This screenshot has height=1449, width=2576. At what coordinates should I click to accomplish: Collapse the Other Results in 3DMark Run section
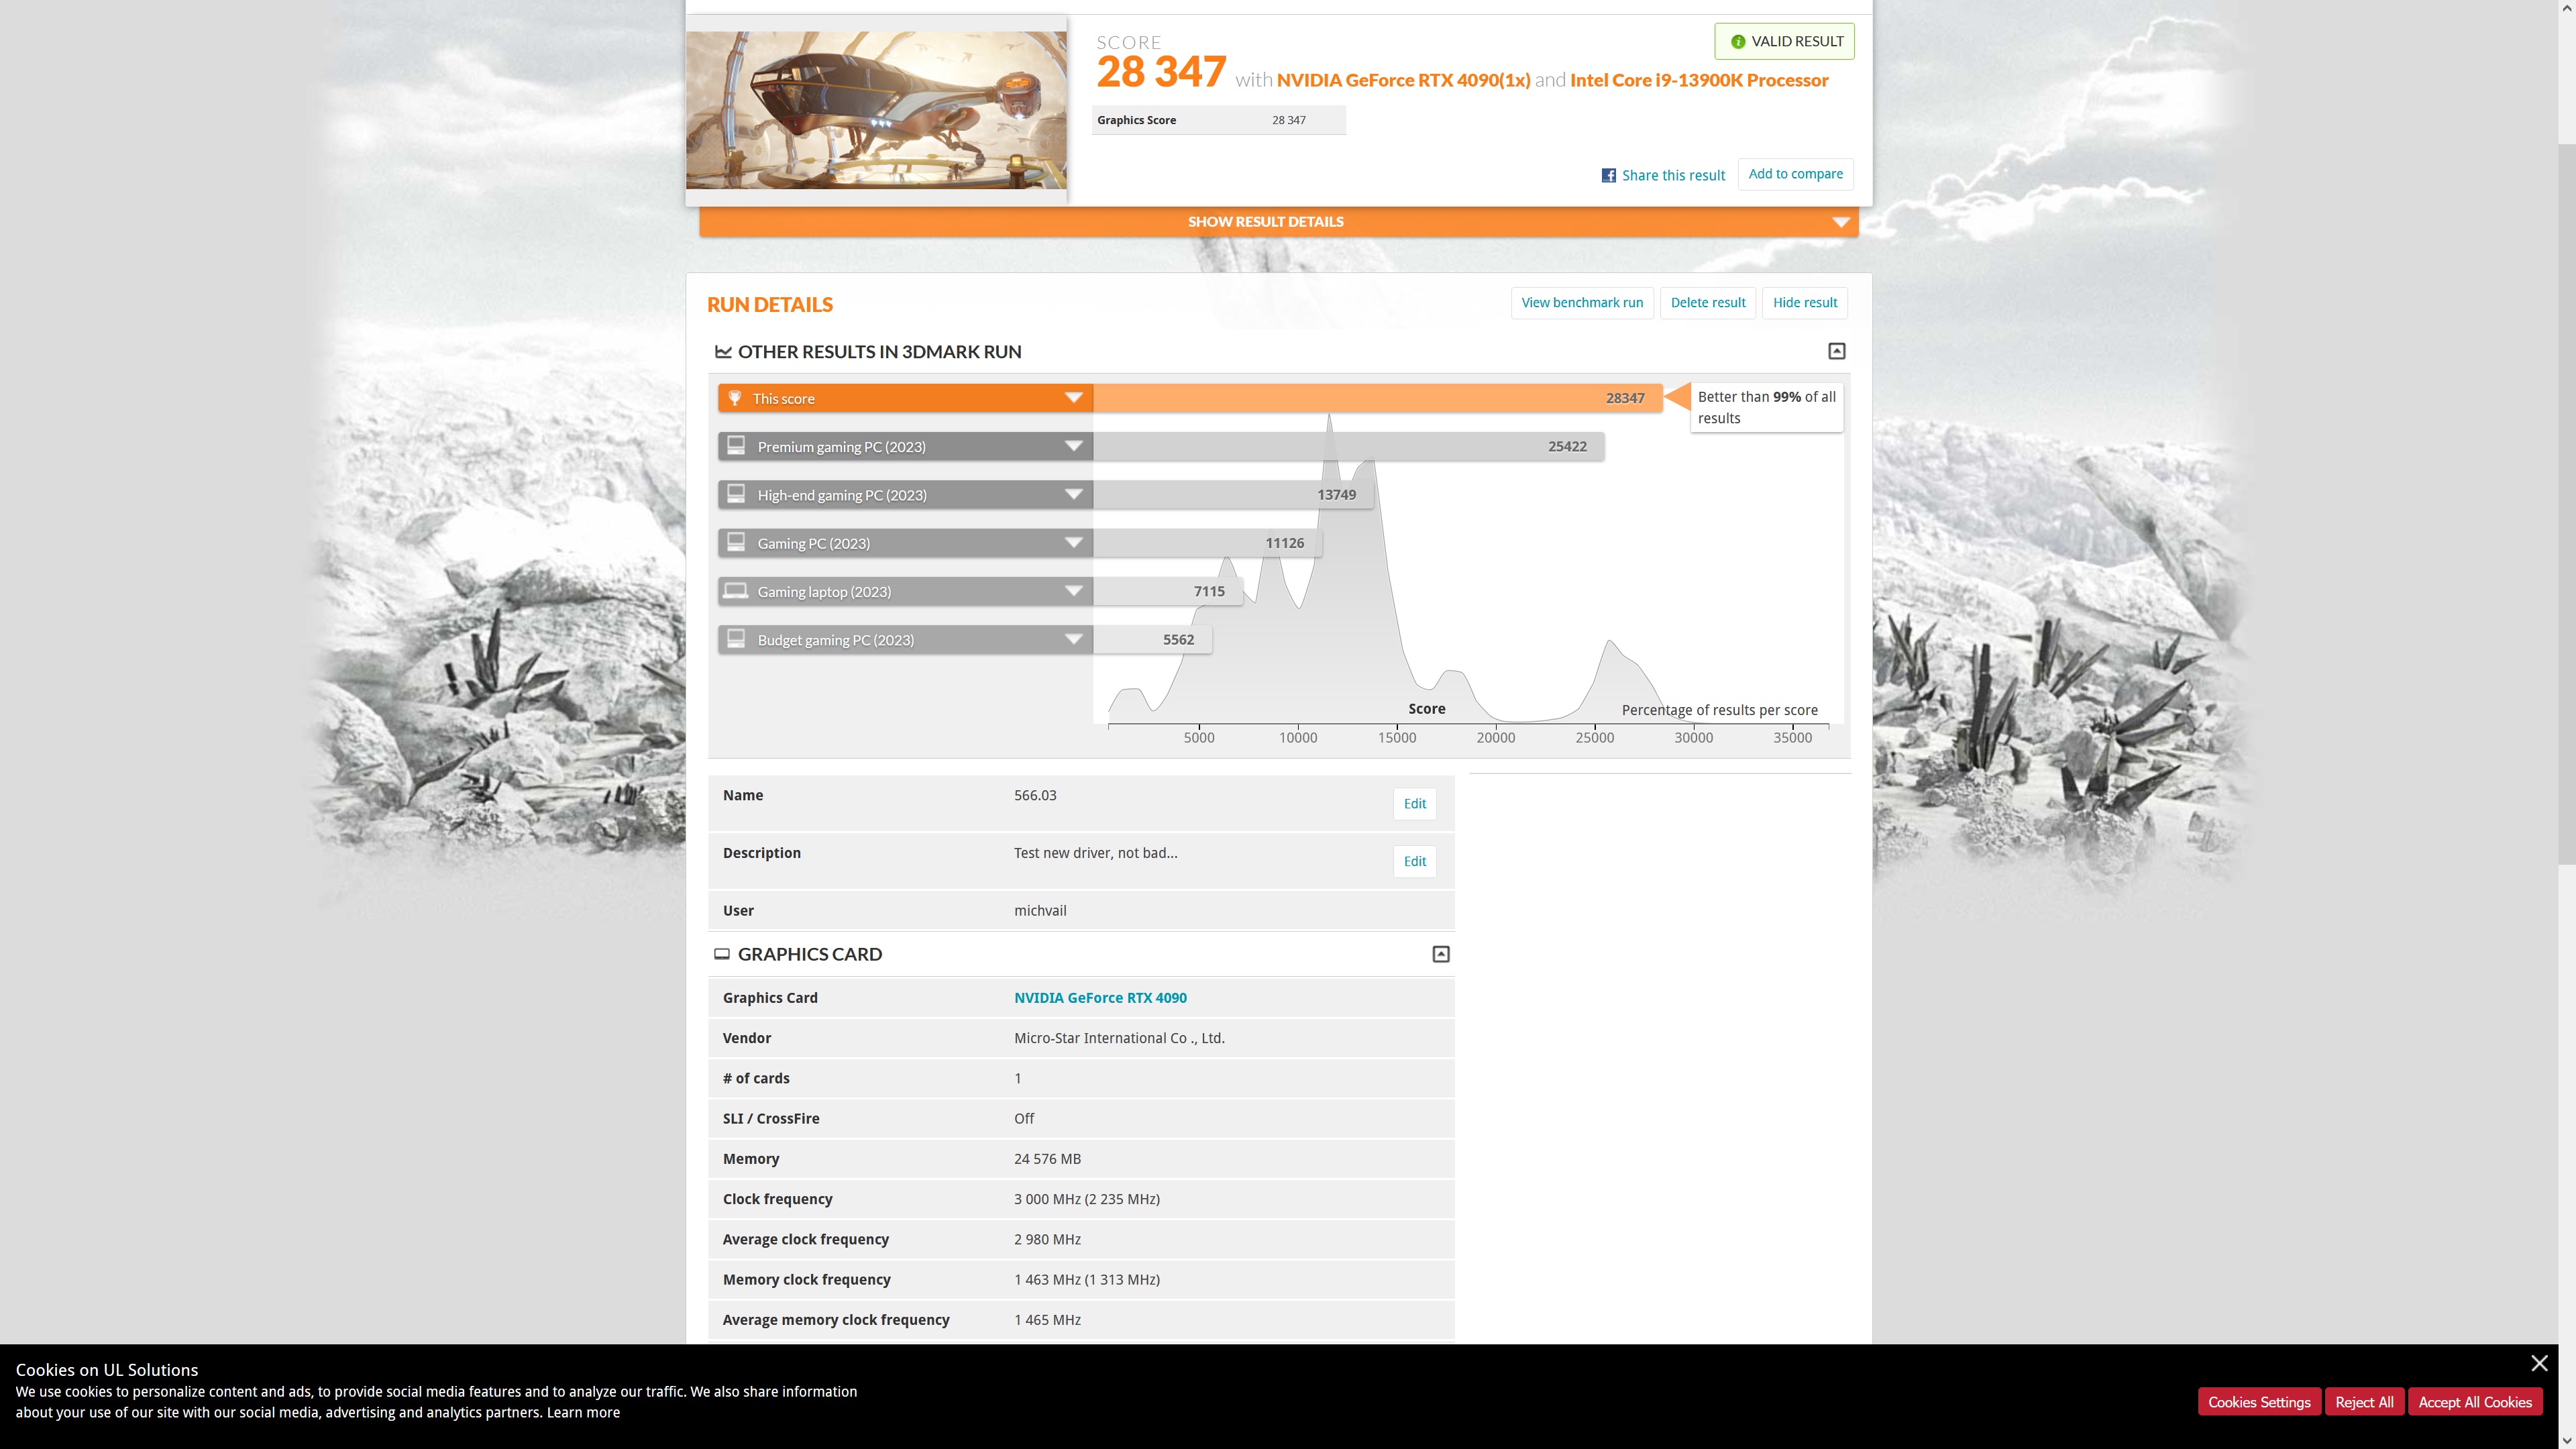click(1836, 351)
